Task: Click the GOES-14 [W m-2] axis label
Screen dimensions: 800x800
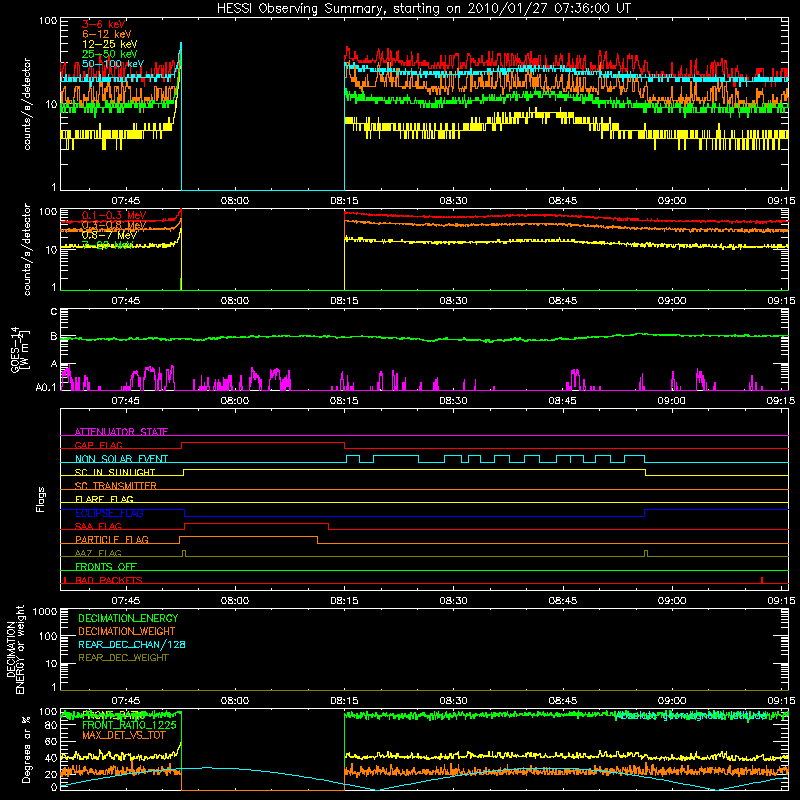Action: (19, 349)
